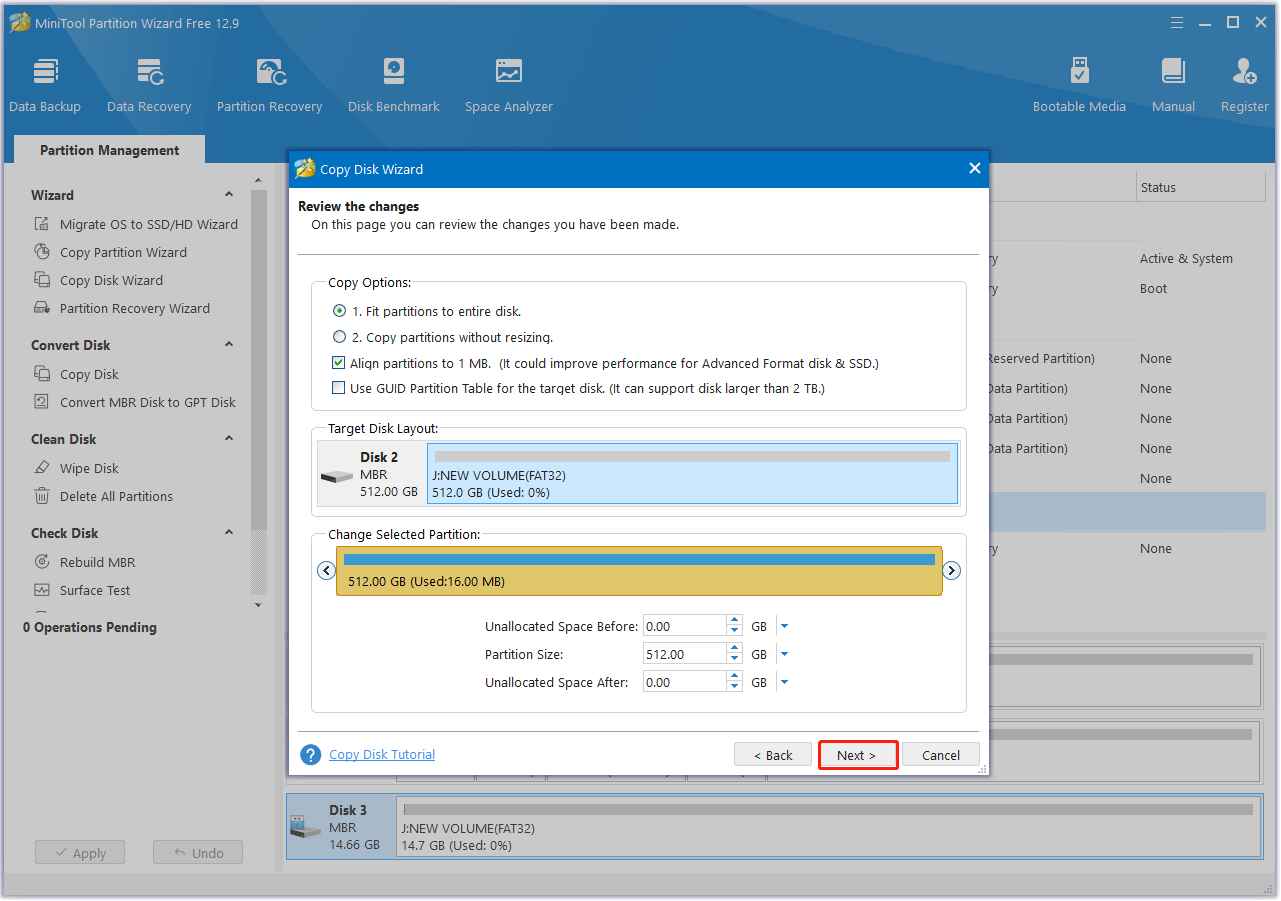This screenshot has width=1281, height=901.
Task: Click the left arrow beside the partition bar
Action: (x=326, y=570)
